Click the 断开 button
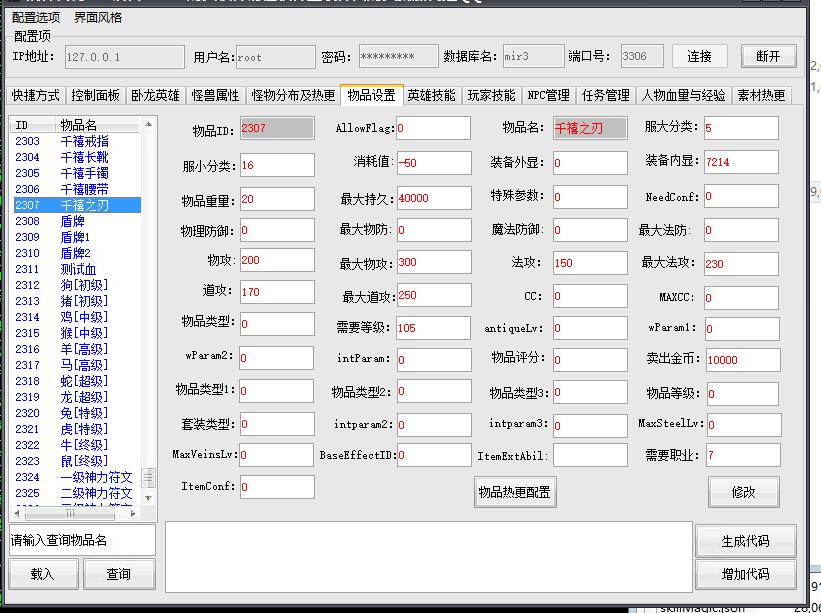The width and height of the screenshot is (821, 613). click(768, 56)
